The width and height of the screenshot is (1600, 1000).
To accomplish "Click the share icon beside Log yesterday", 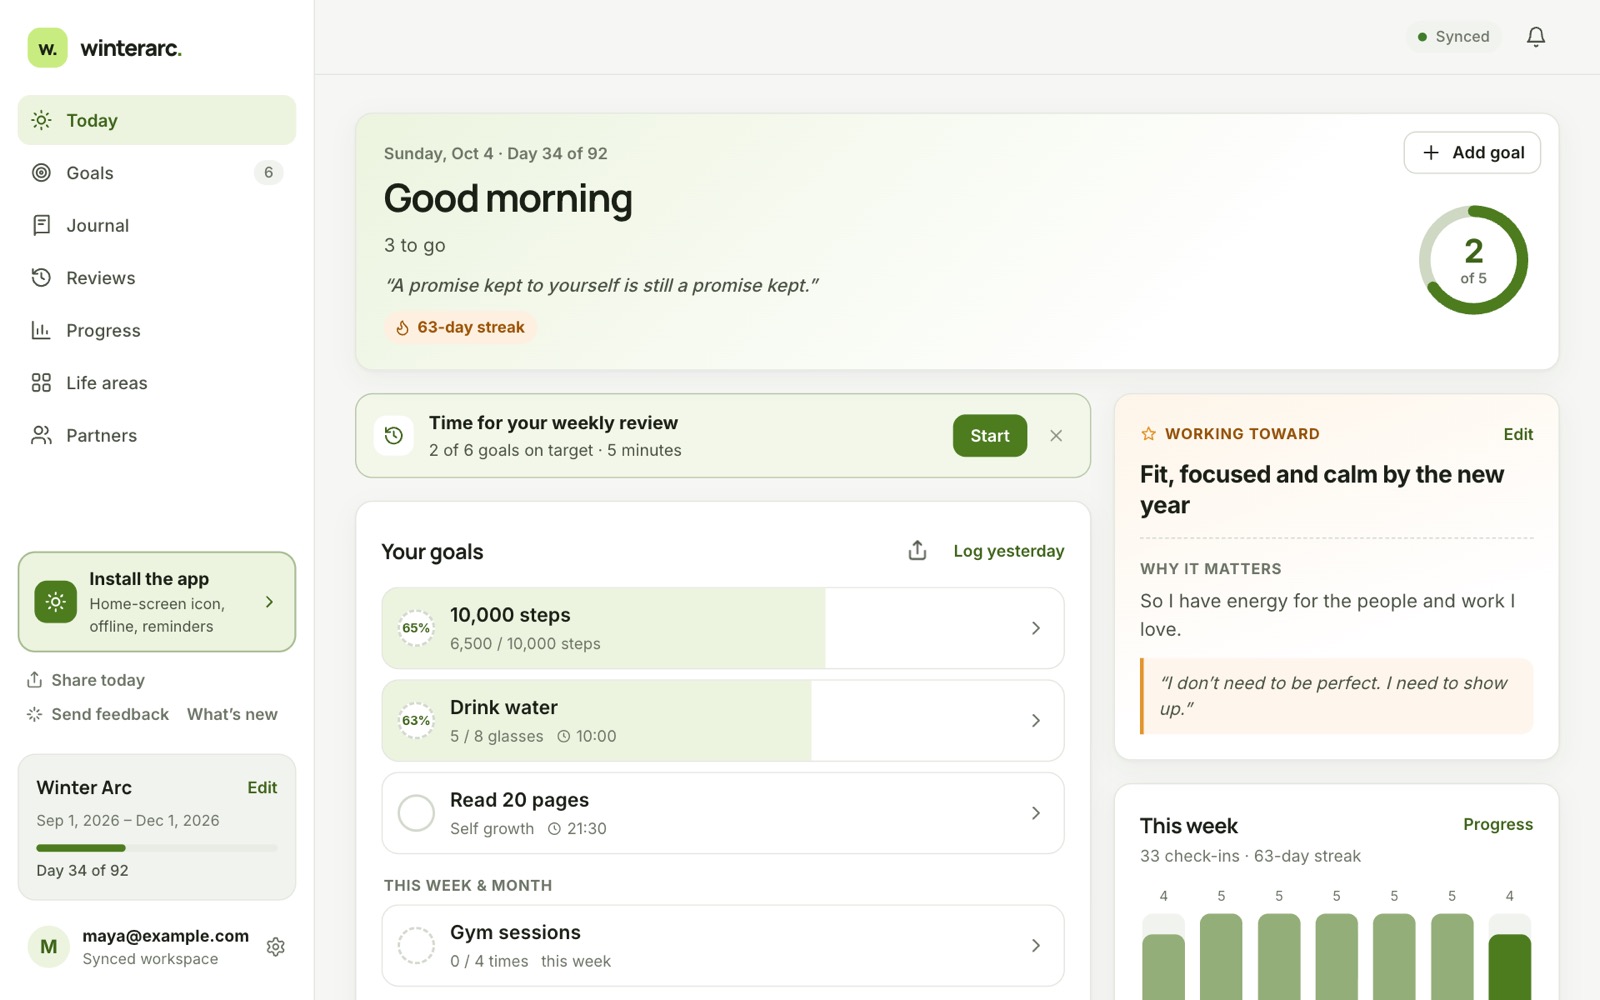I will pyautogui.click(x=917, y=551).
